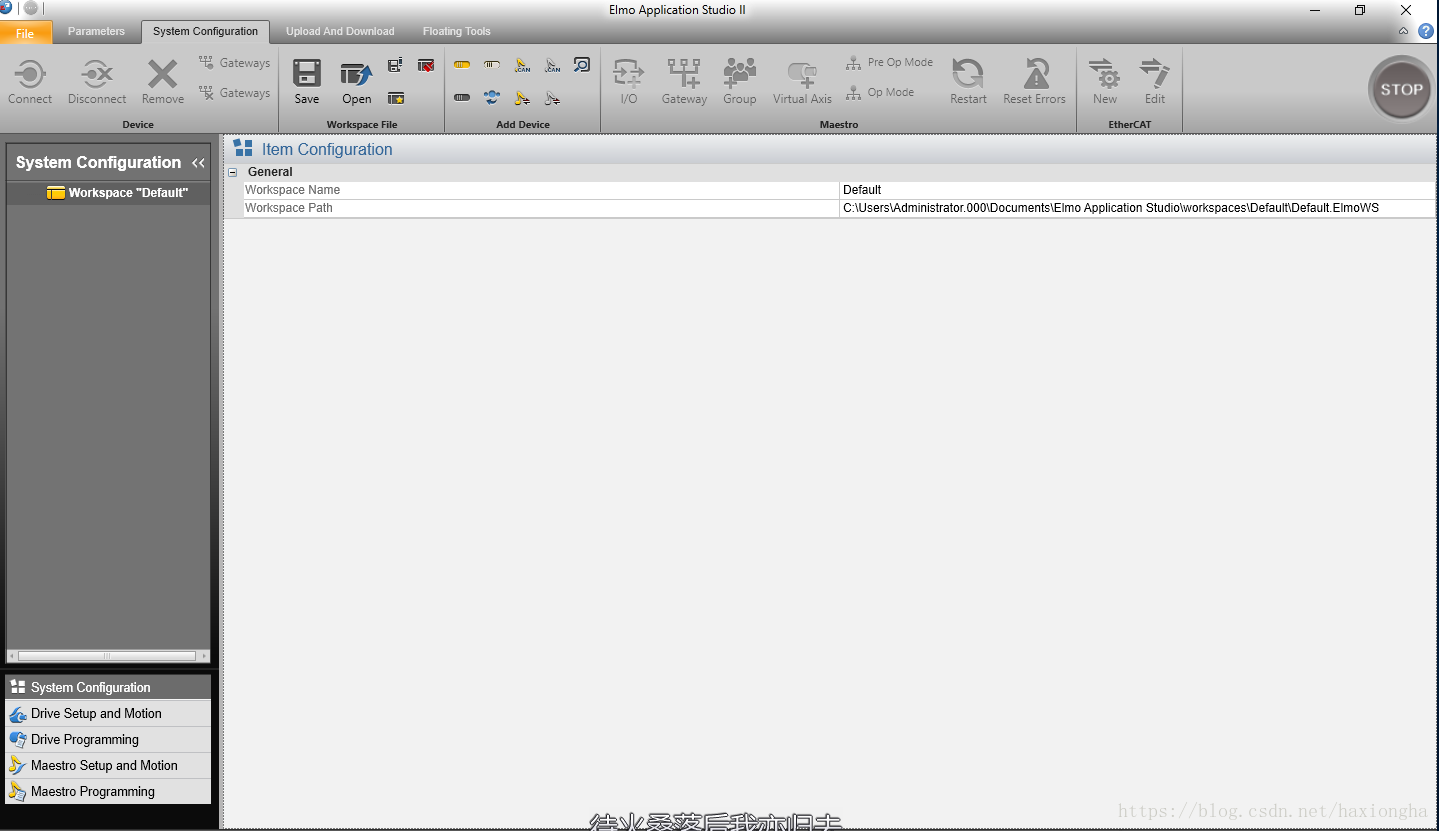The height and width of the screenshot is (831, 1439).
Task: Select Pre Op Mode
Action: click(889, 62)
